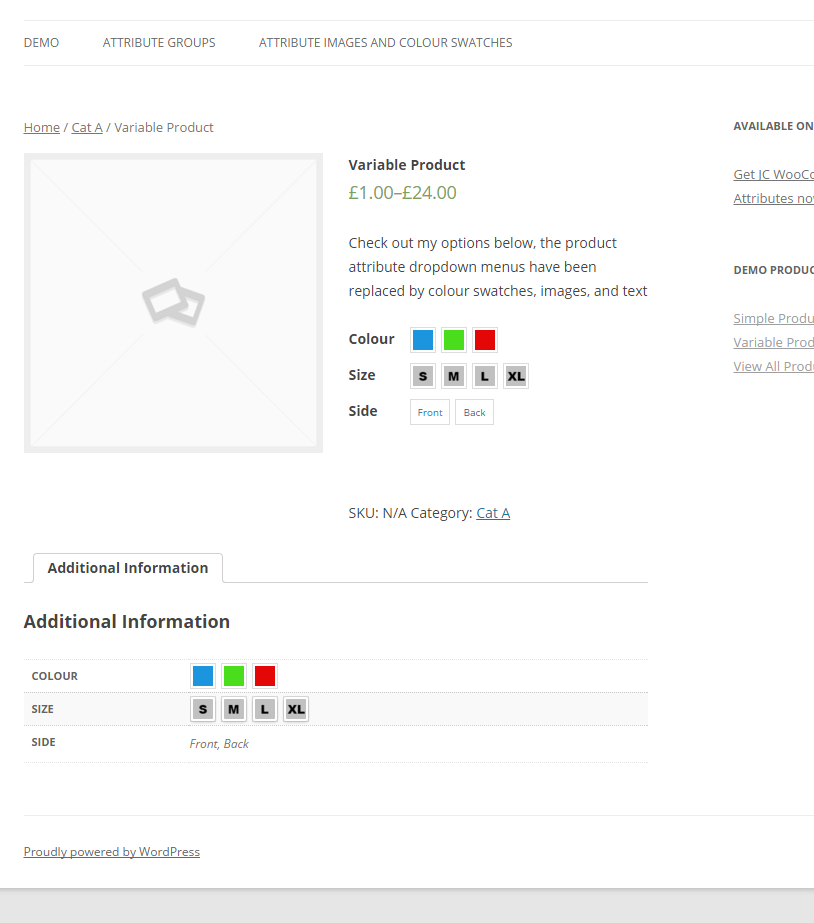Click the product placeholder image
The width and height of the screenshot is (814, 923).
pyautogui.click(x=173, y=303)
